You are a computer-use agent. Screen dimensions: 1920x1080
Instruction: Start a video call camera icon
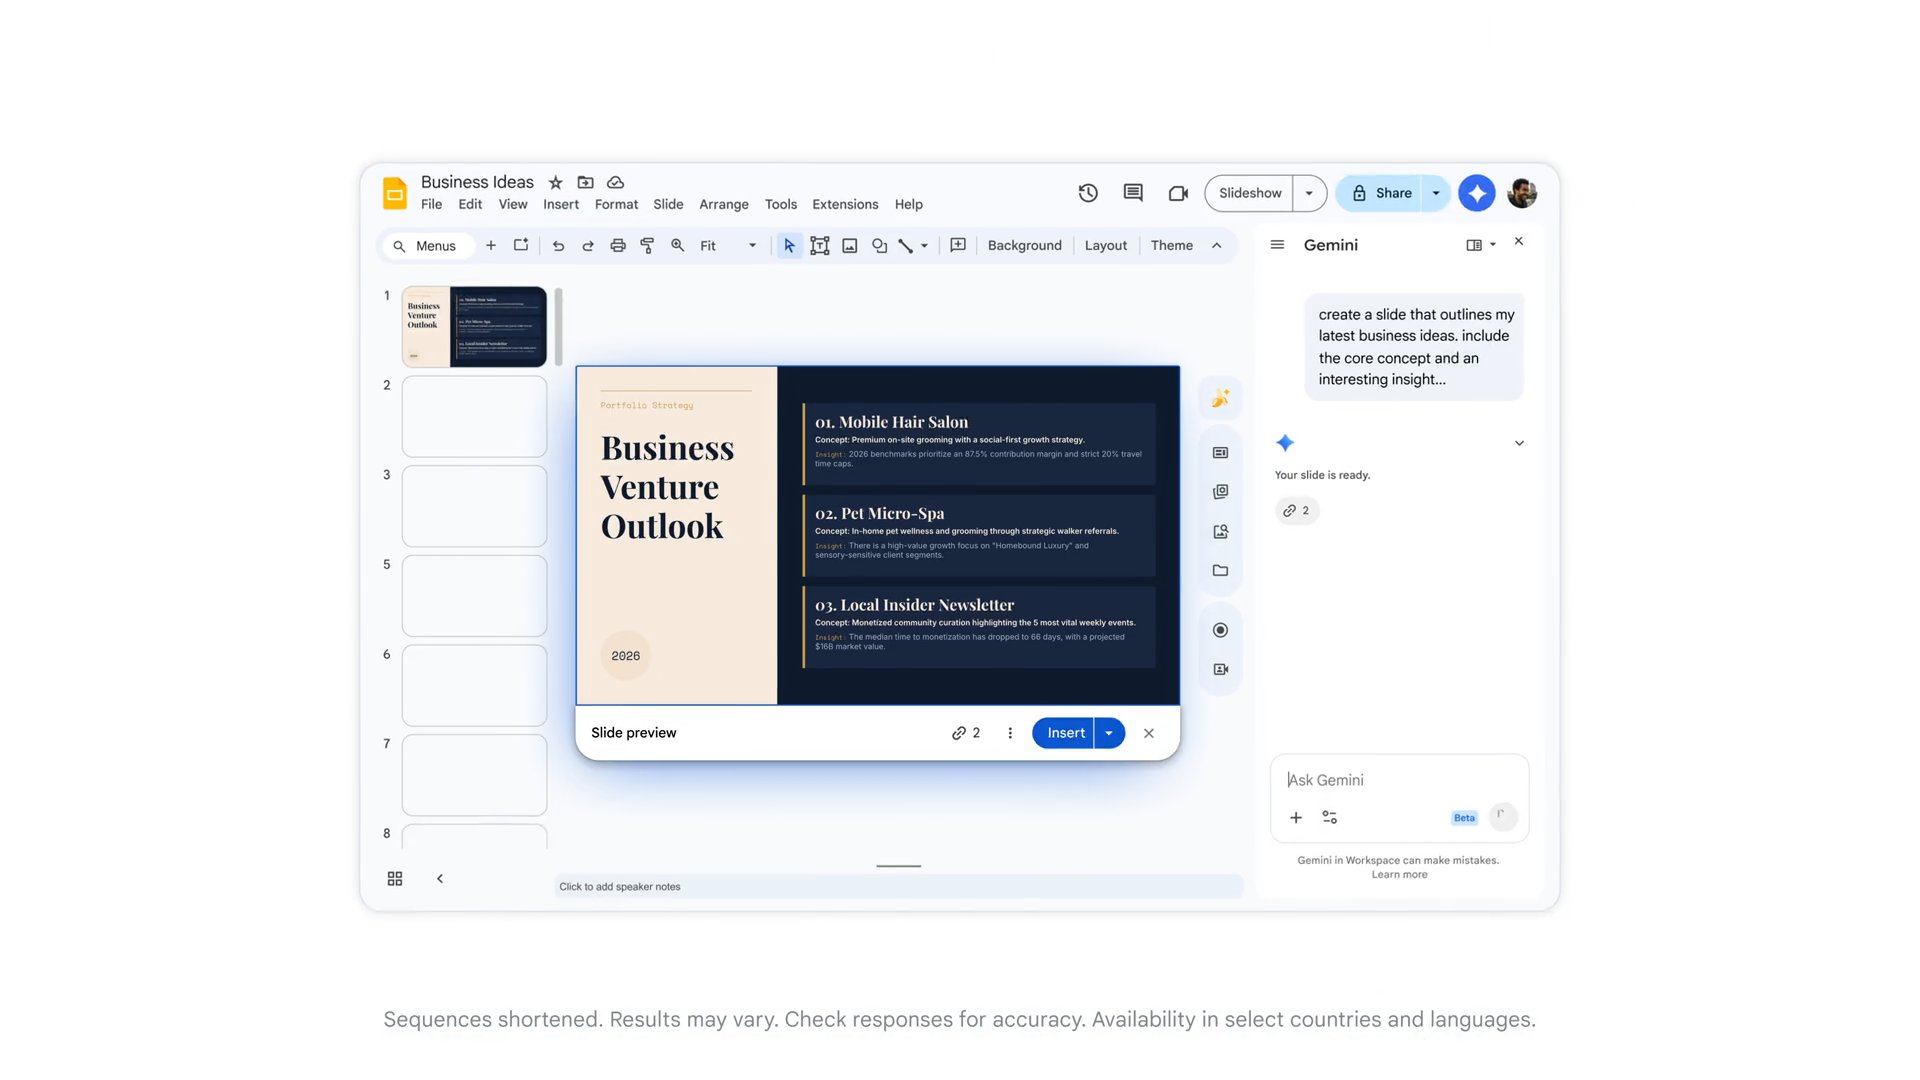point(1178,193)
